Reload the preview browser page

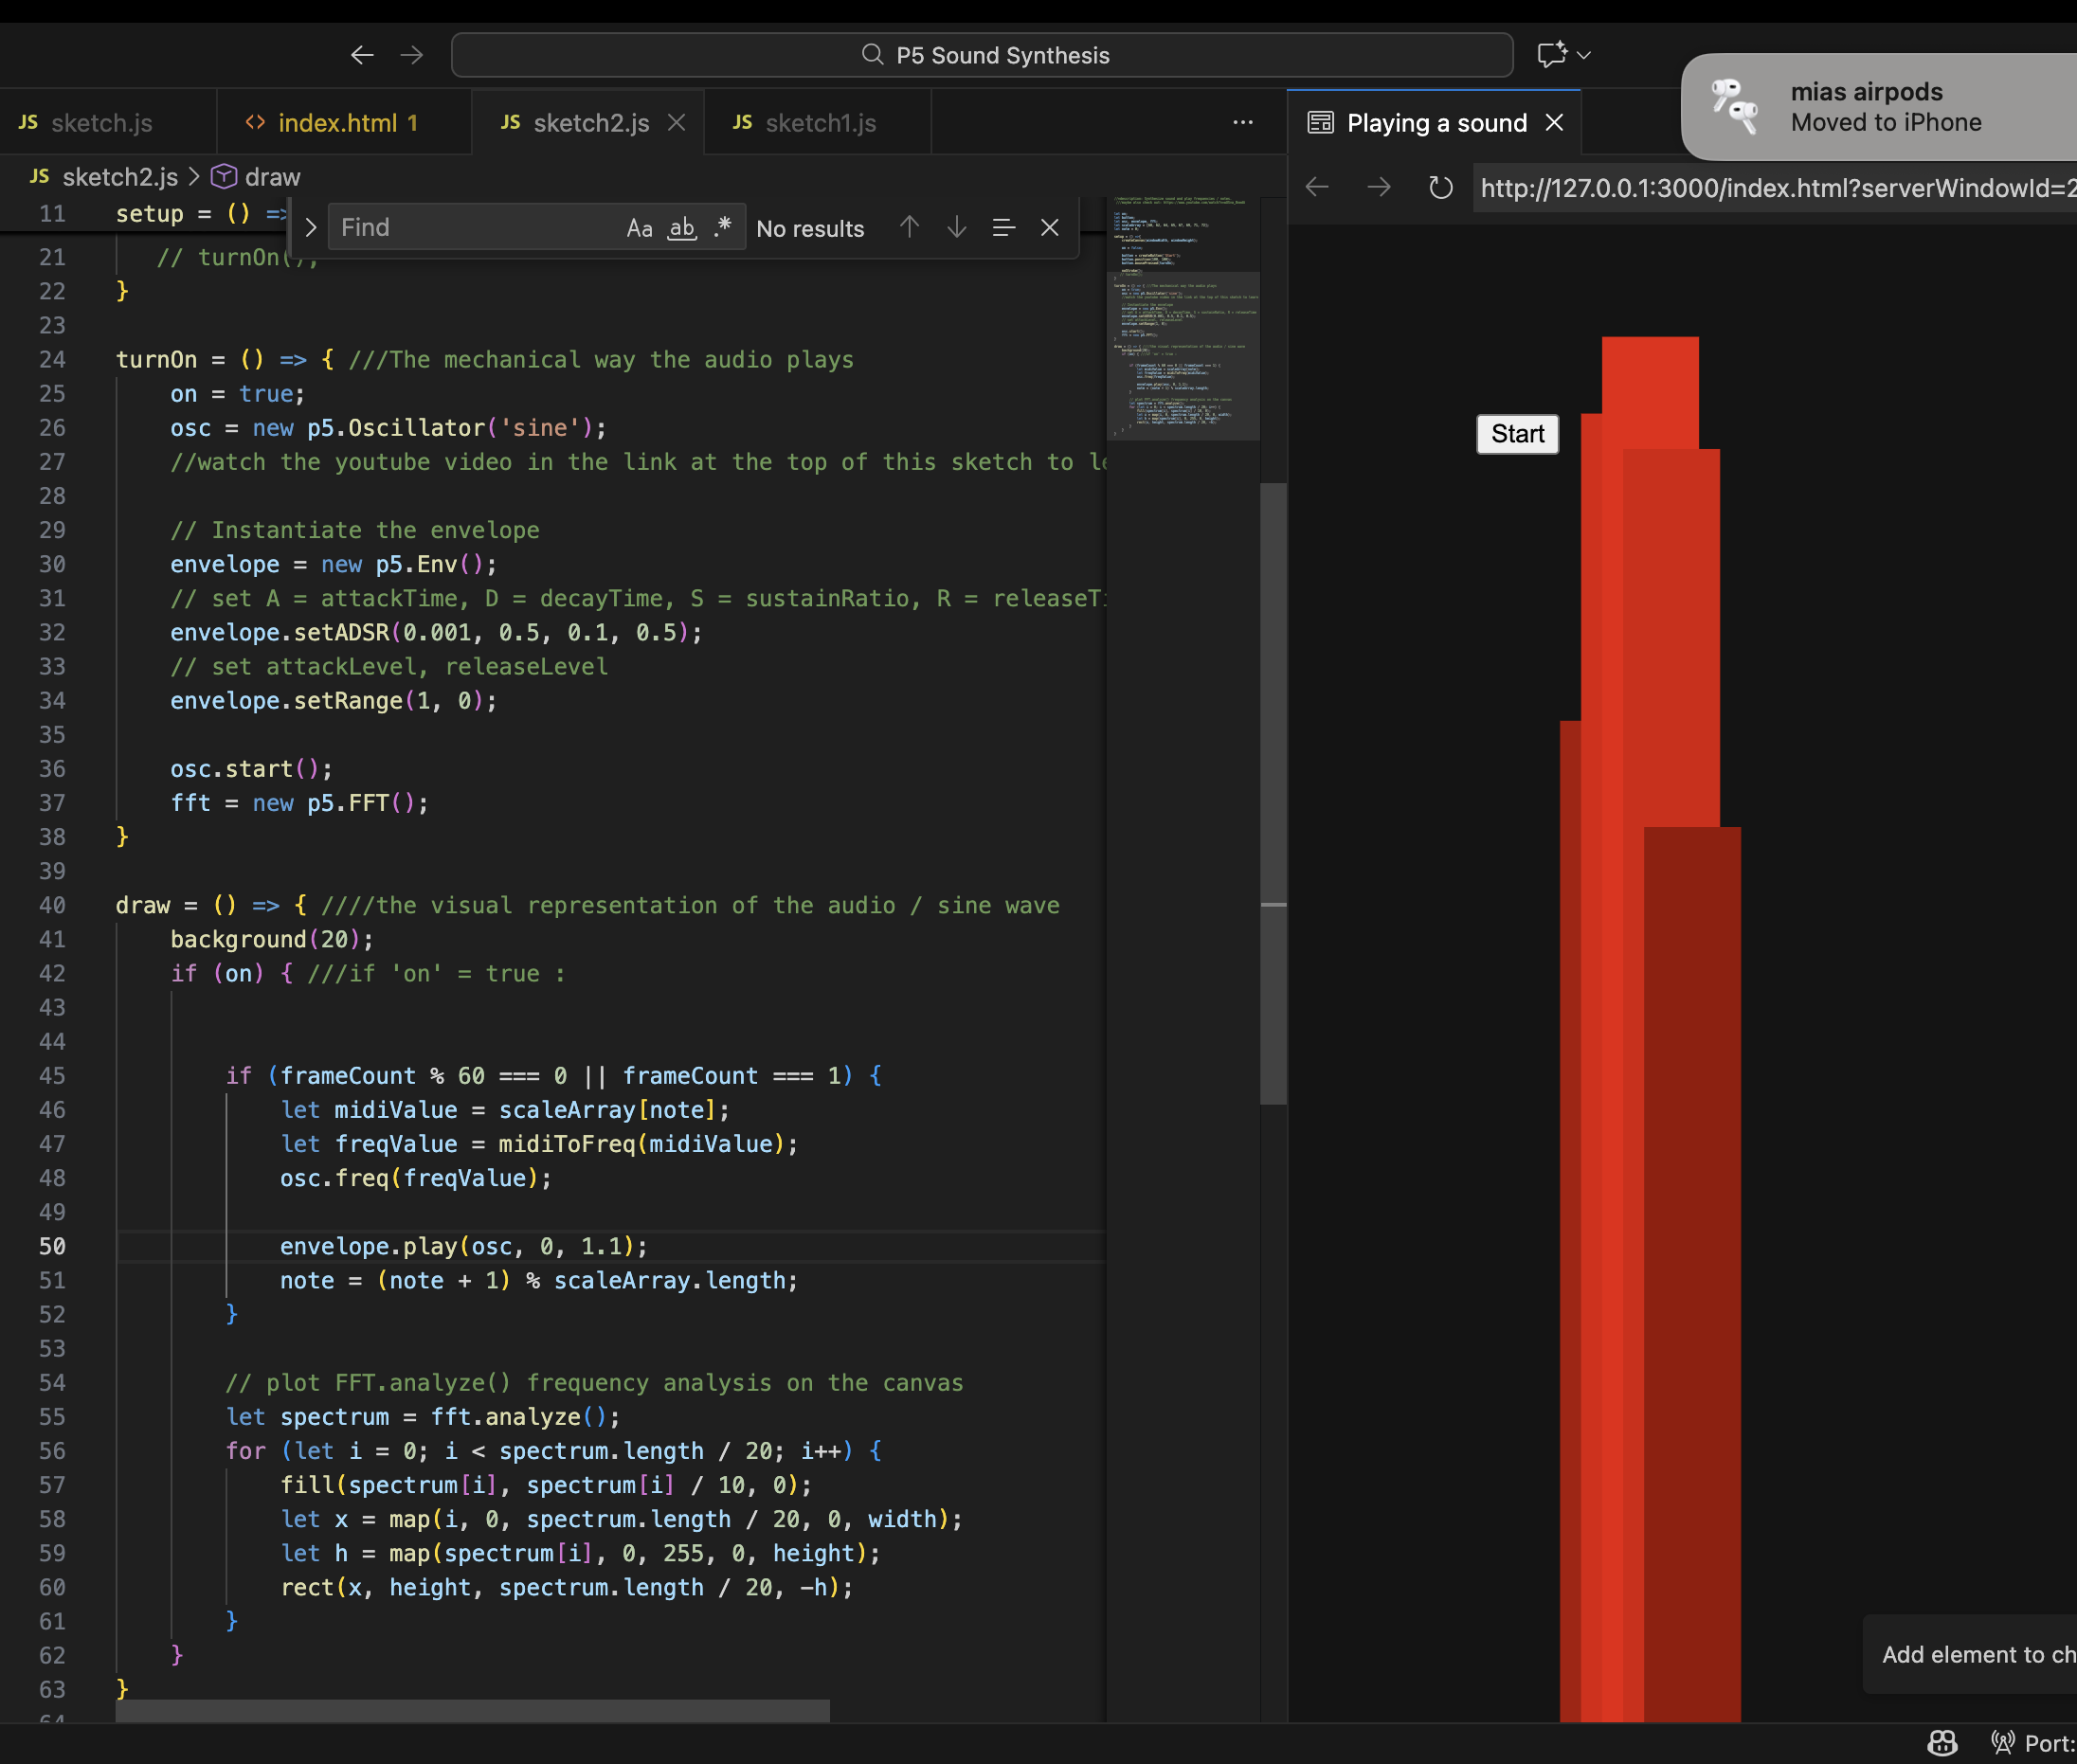click(x=1440, y=187)
